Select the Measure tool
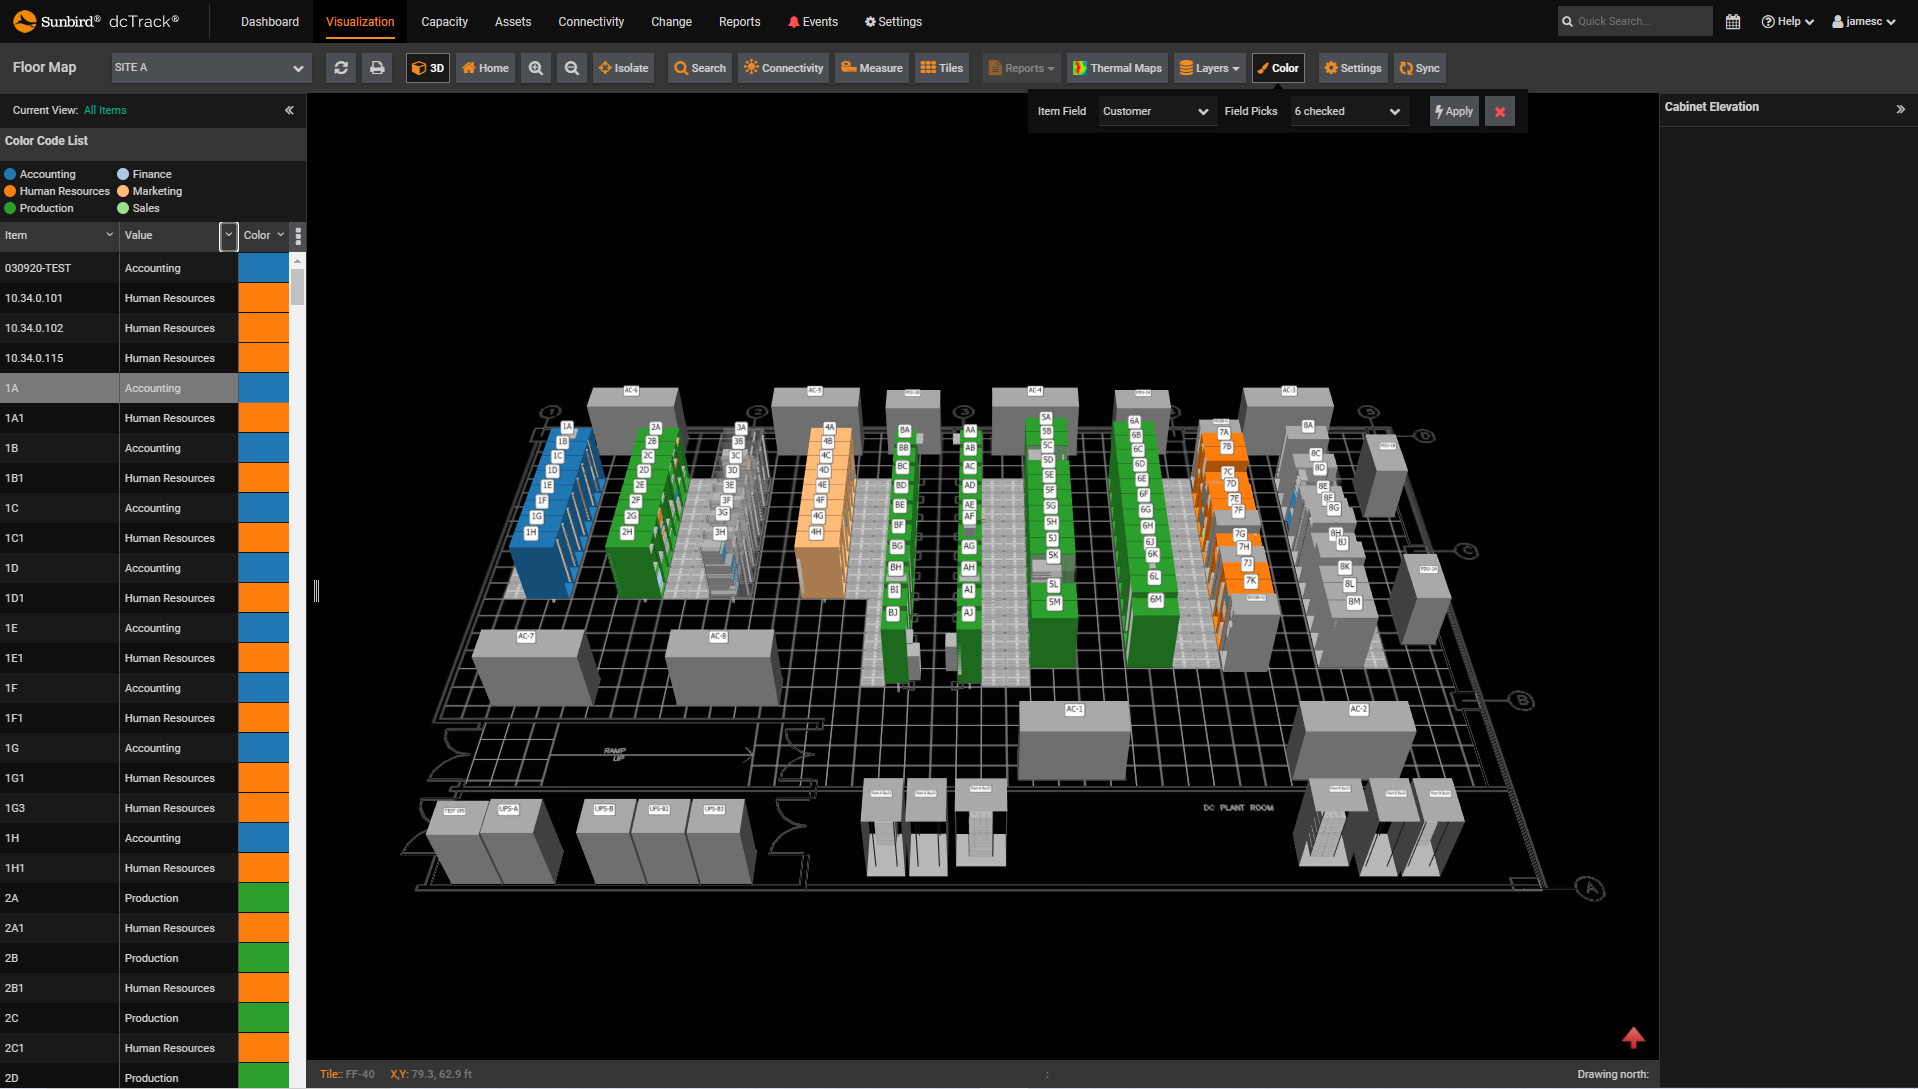The width and height of the screenshot is (1918, 1089). click(871, 68)
